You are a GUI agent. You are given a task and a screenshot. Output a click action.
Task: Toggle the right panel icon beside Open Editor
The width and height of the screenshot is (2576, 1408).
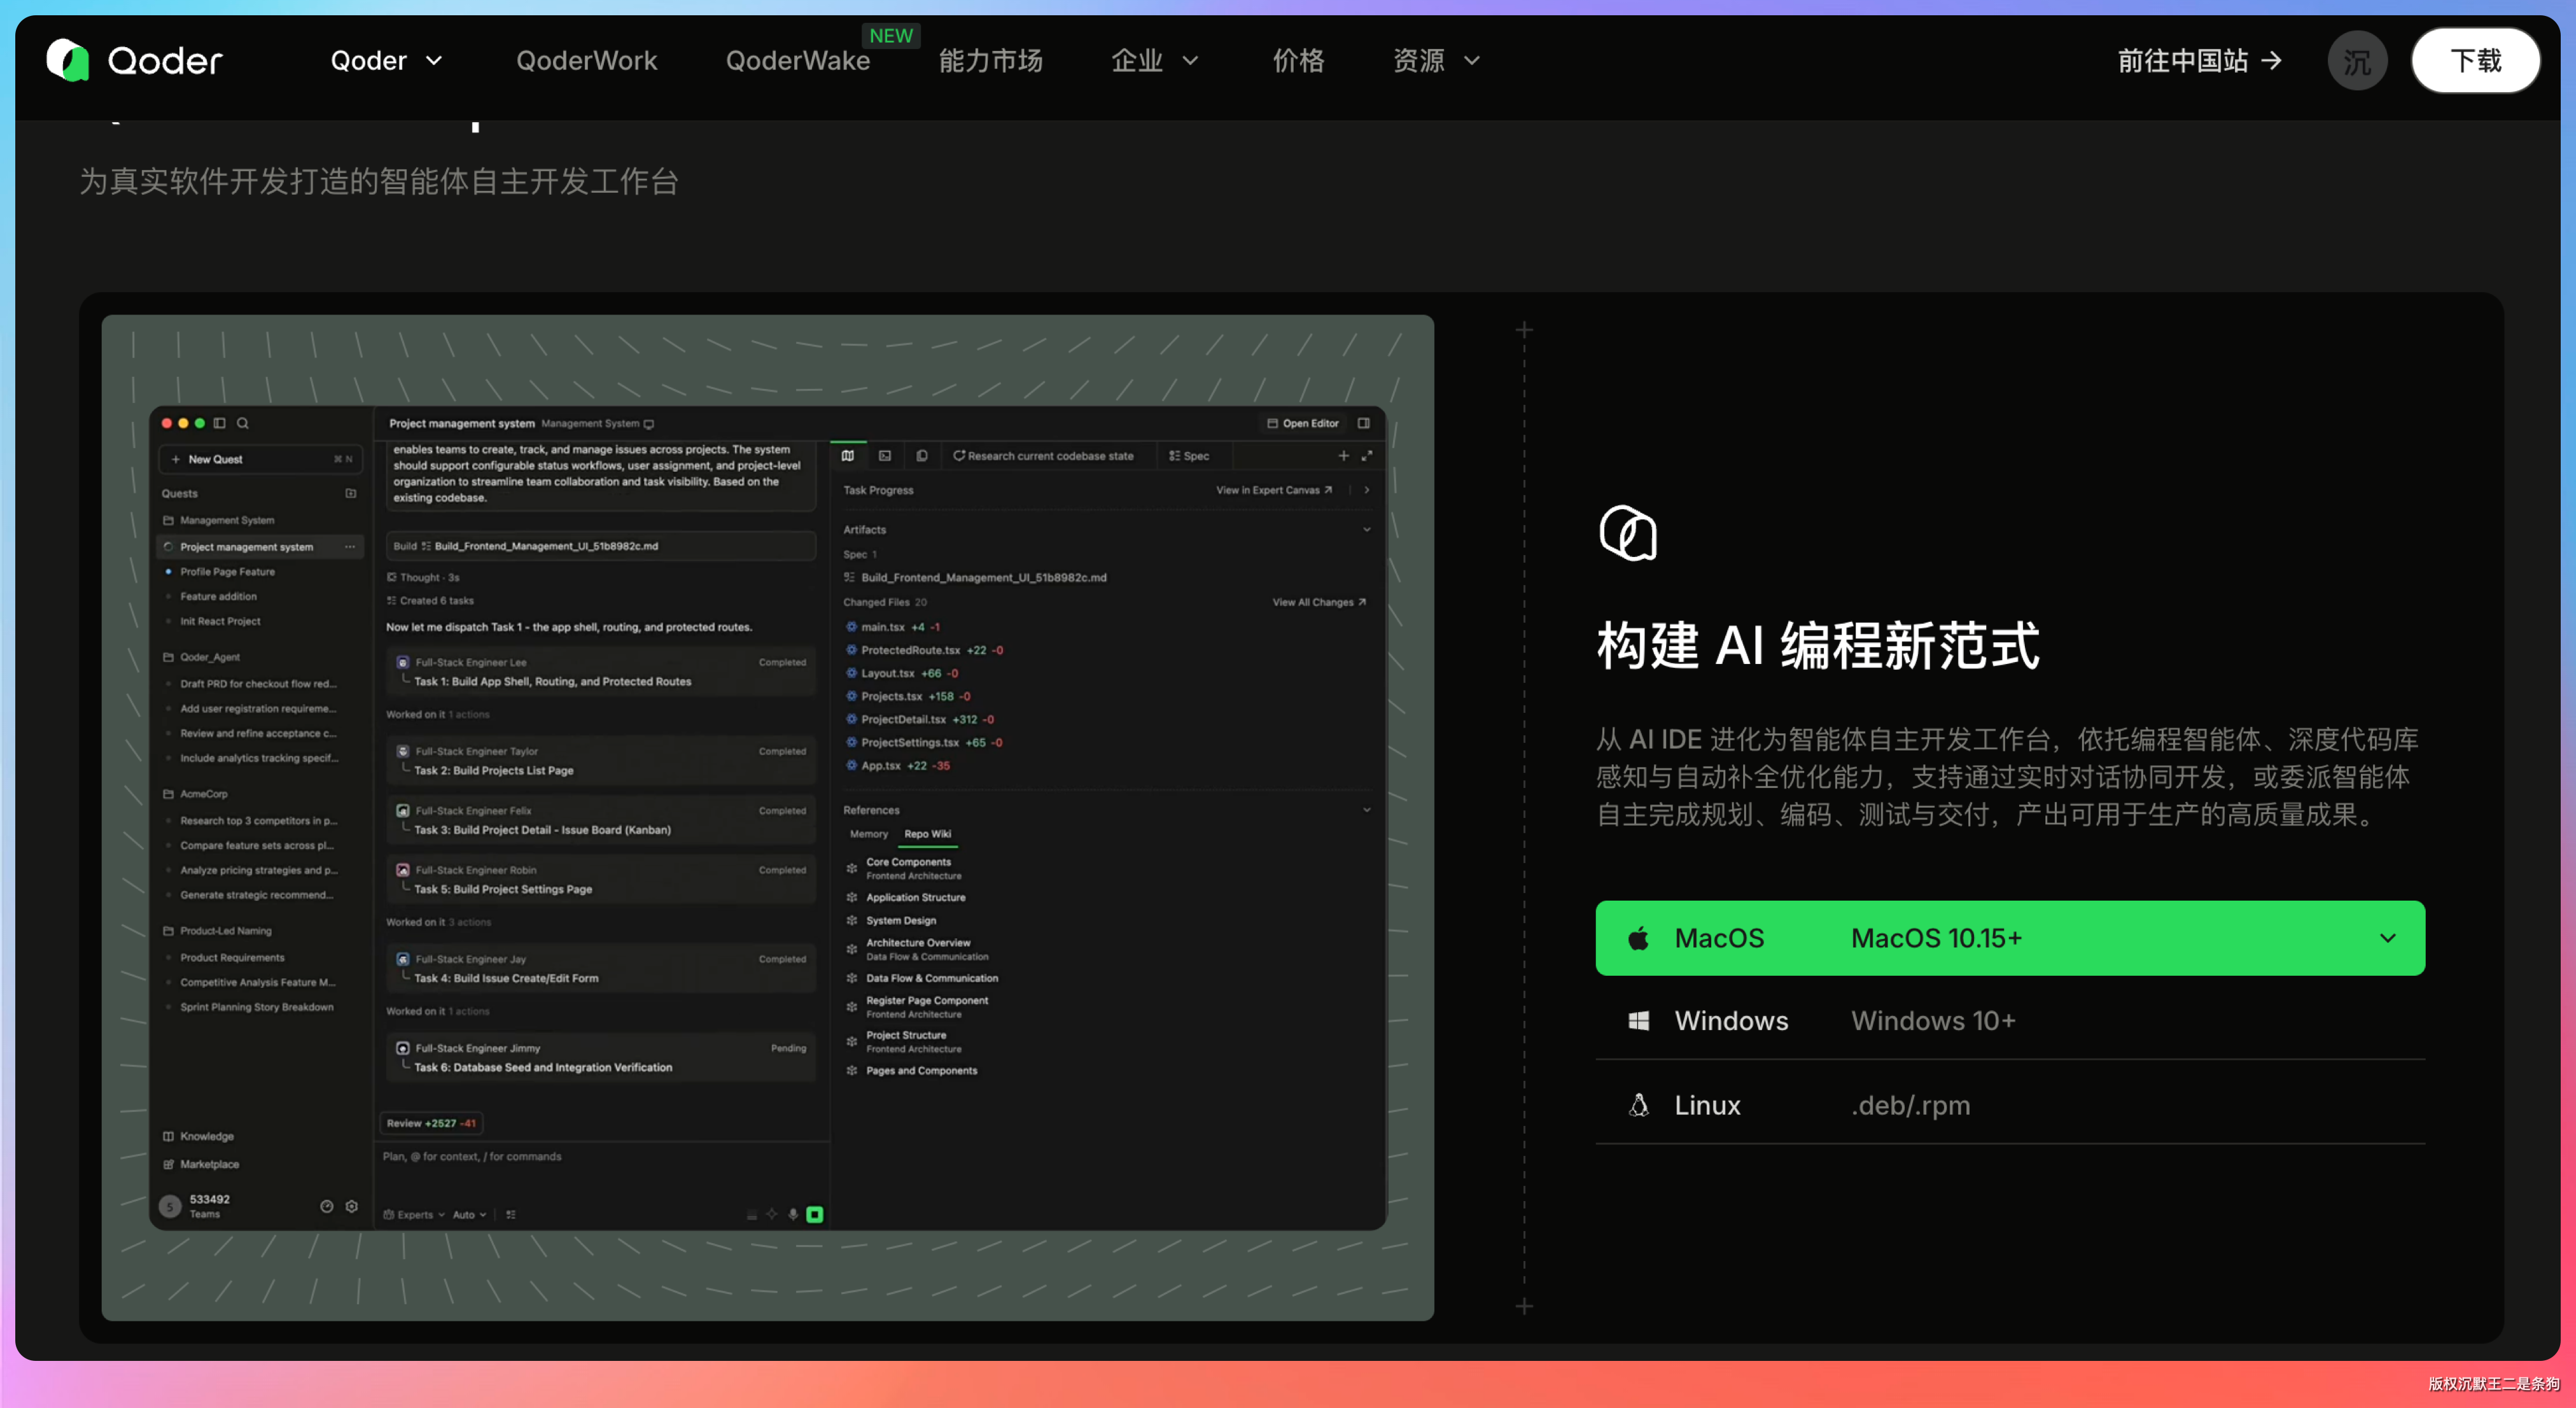click(1363, 423)
